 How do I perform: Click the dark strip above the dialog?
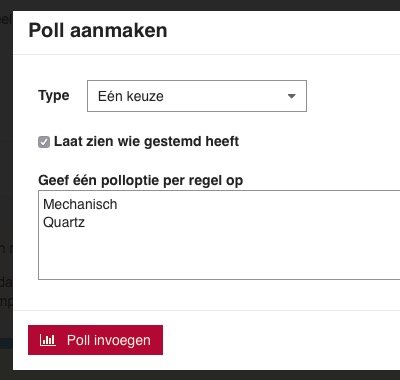point(200,5)
